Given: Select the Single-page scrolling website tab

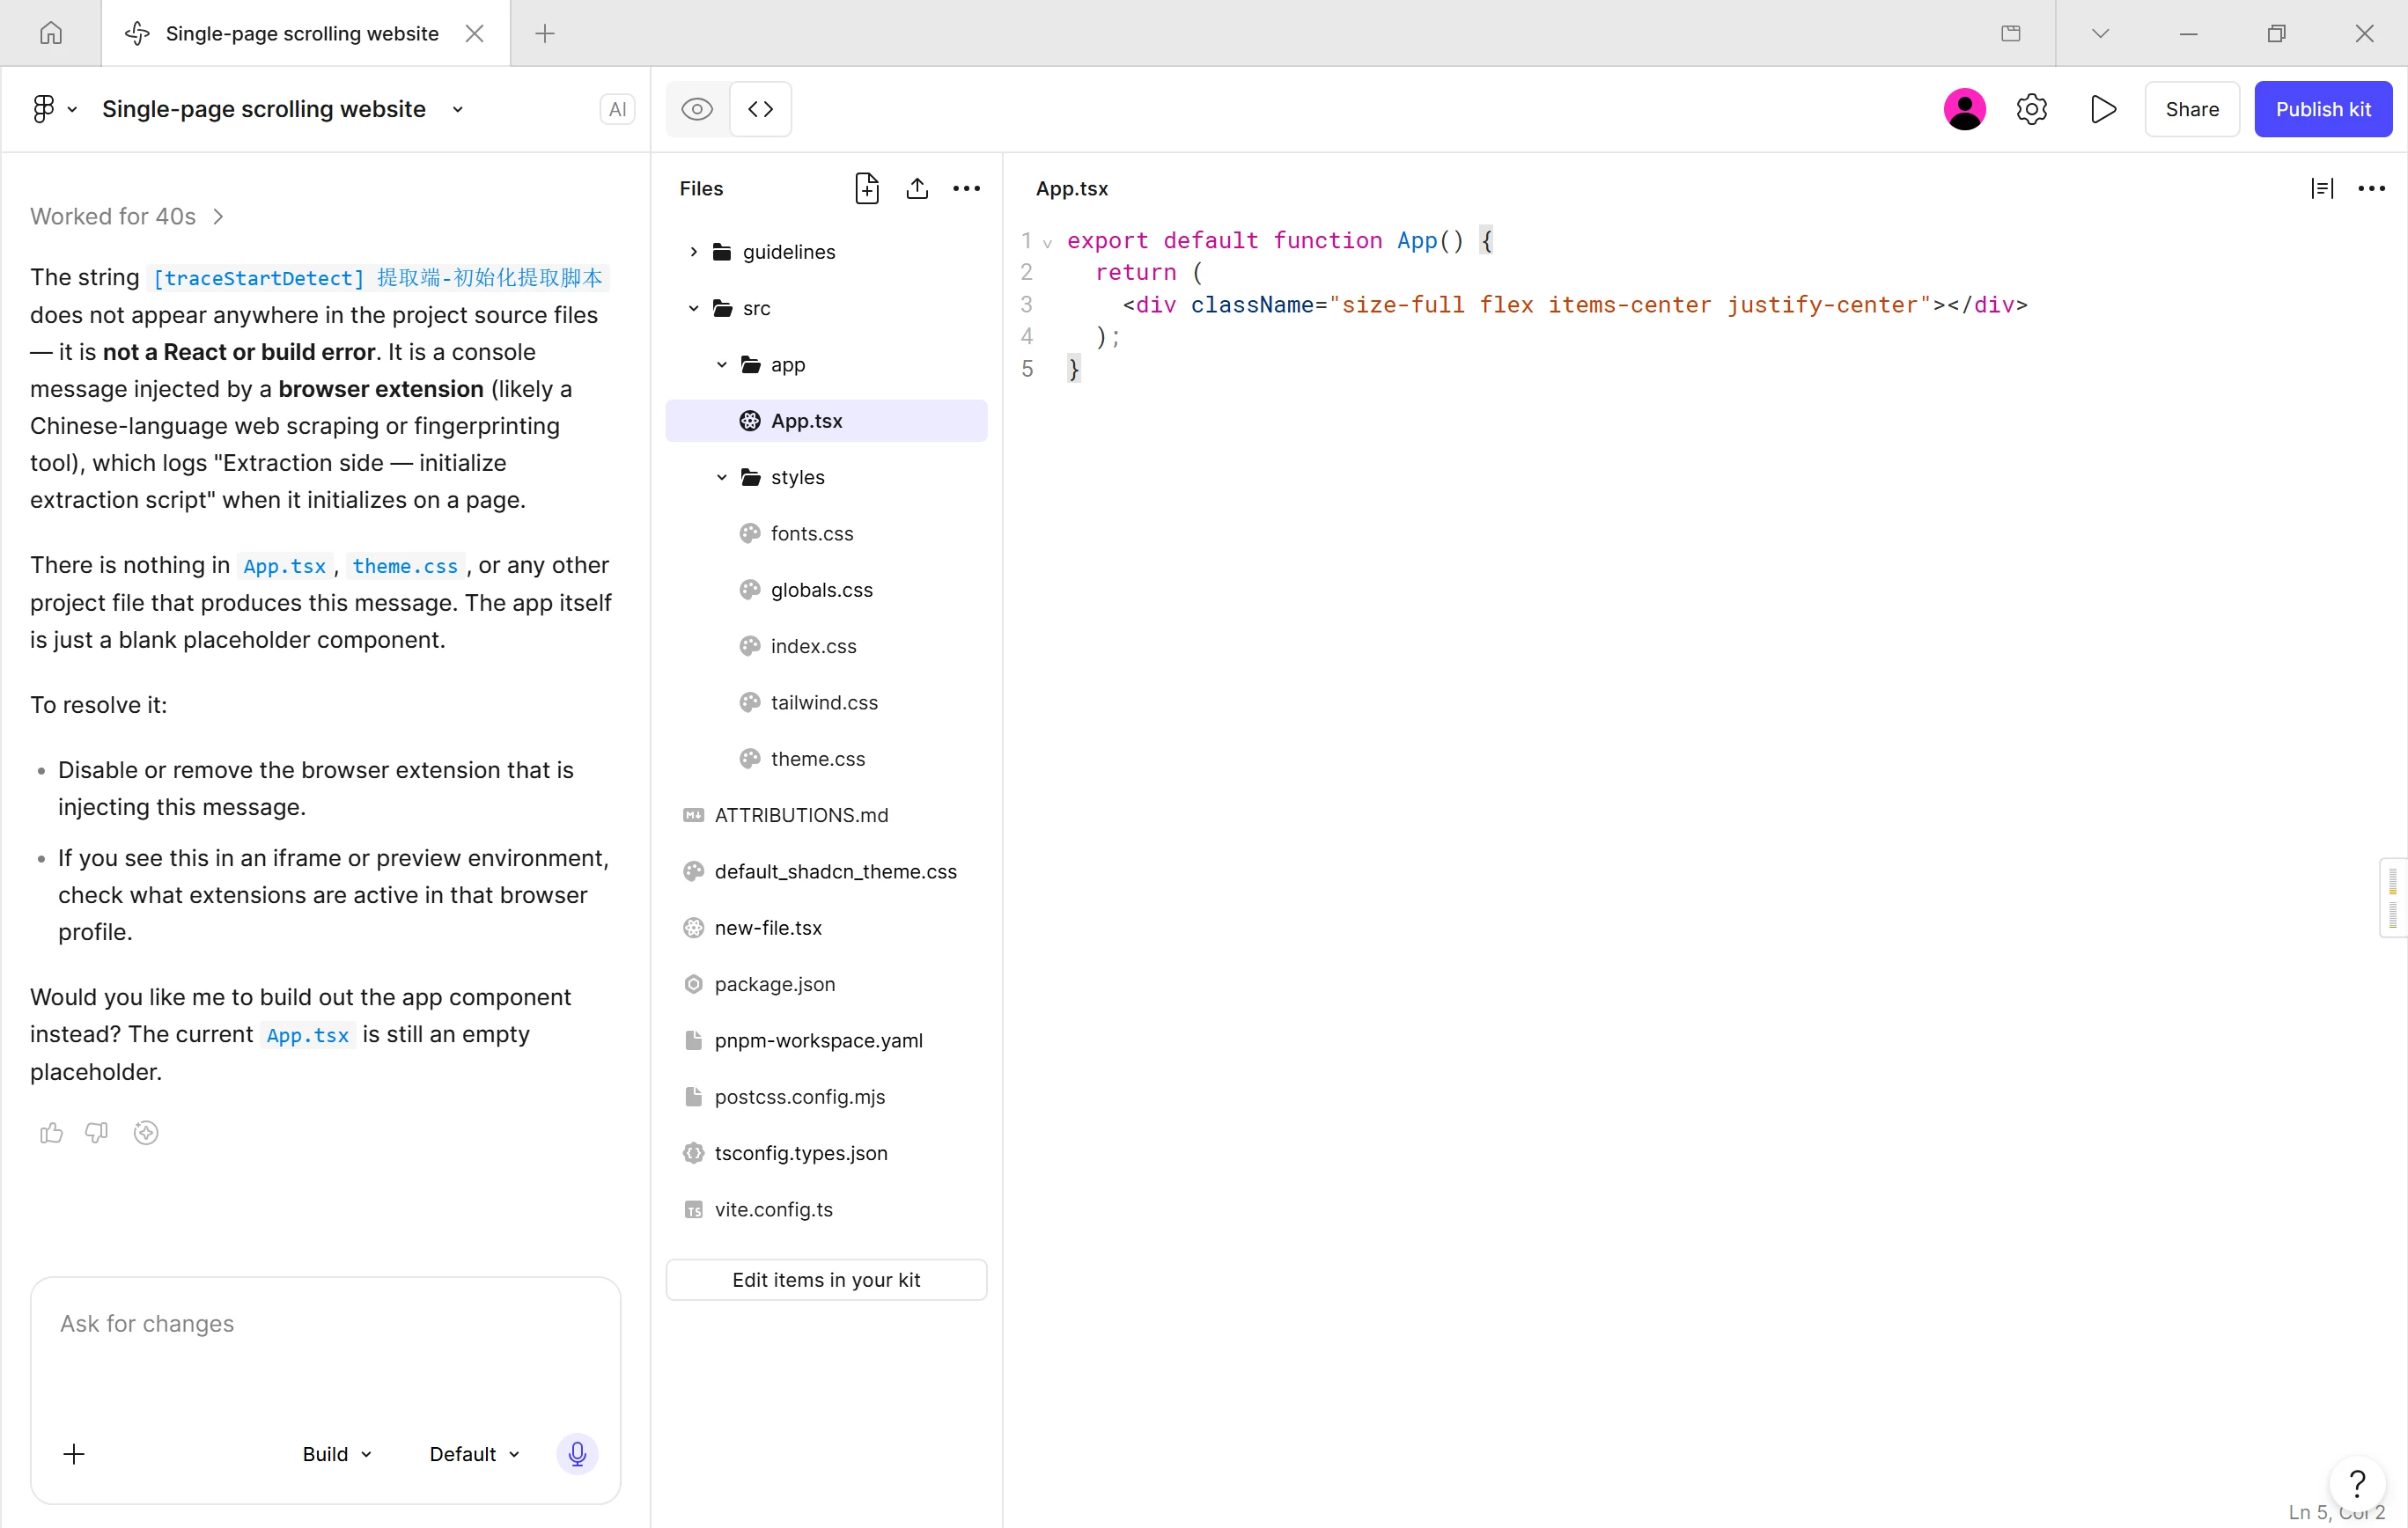Looking at the screenshot, I should point(306,33).
